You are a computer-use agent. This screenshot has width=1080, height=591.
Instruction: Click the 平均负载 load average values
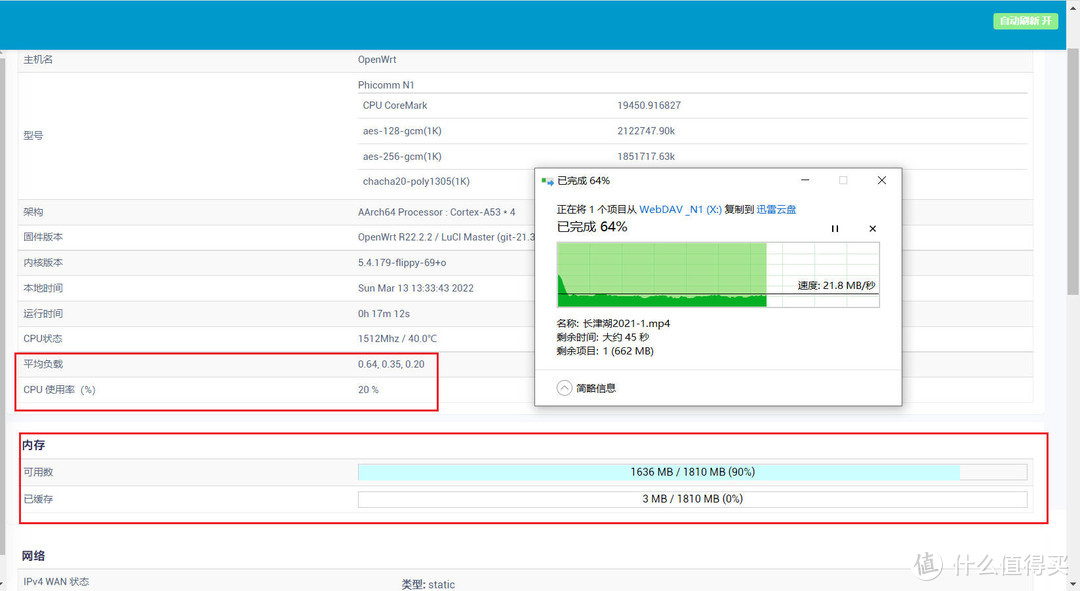391,364
